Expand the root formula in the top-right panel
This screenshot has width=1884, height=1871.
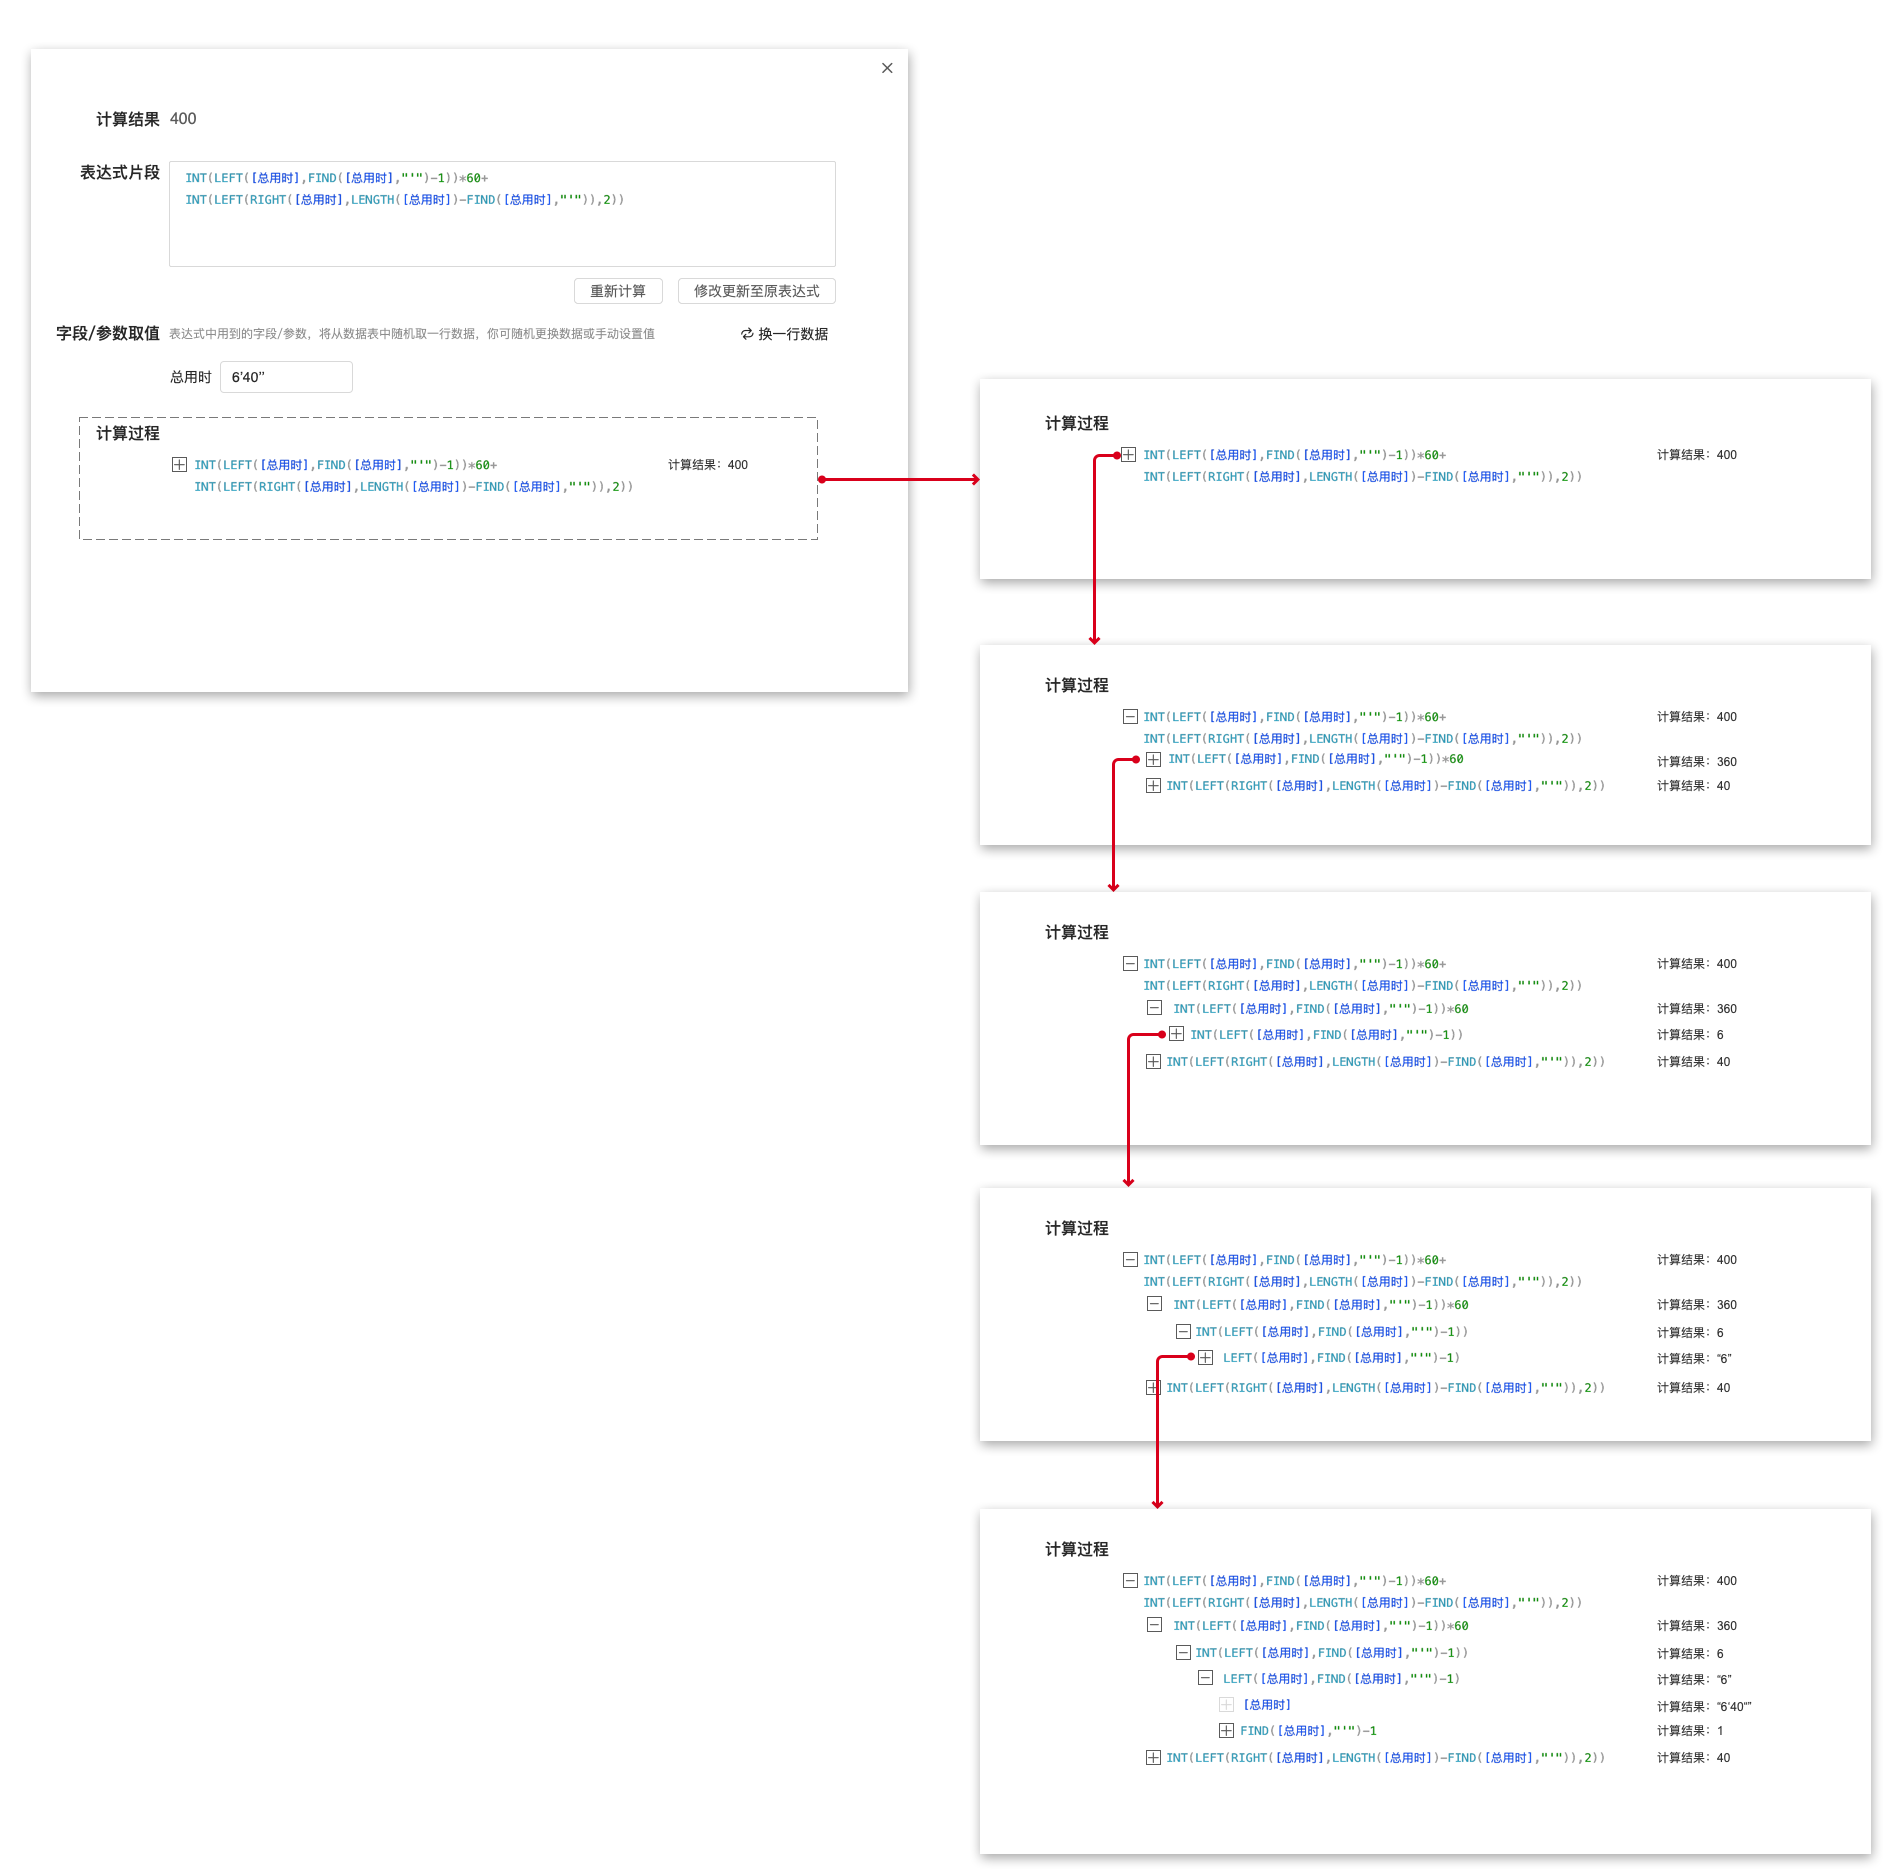click(x=1129, y=455)
